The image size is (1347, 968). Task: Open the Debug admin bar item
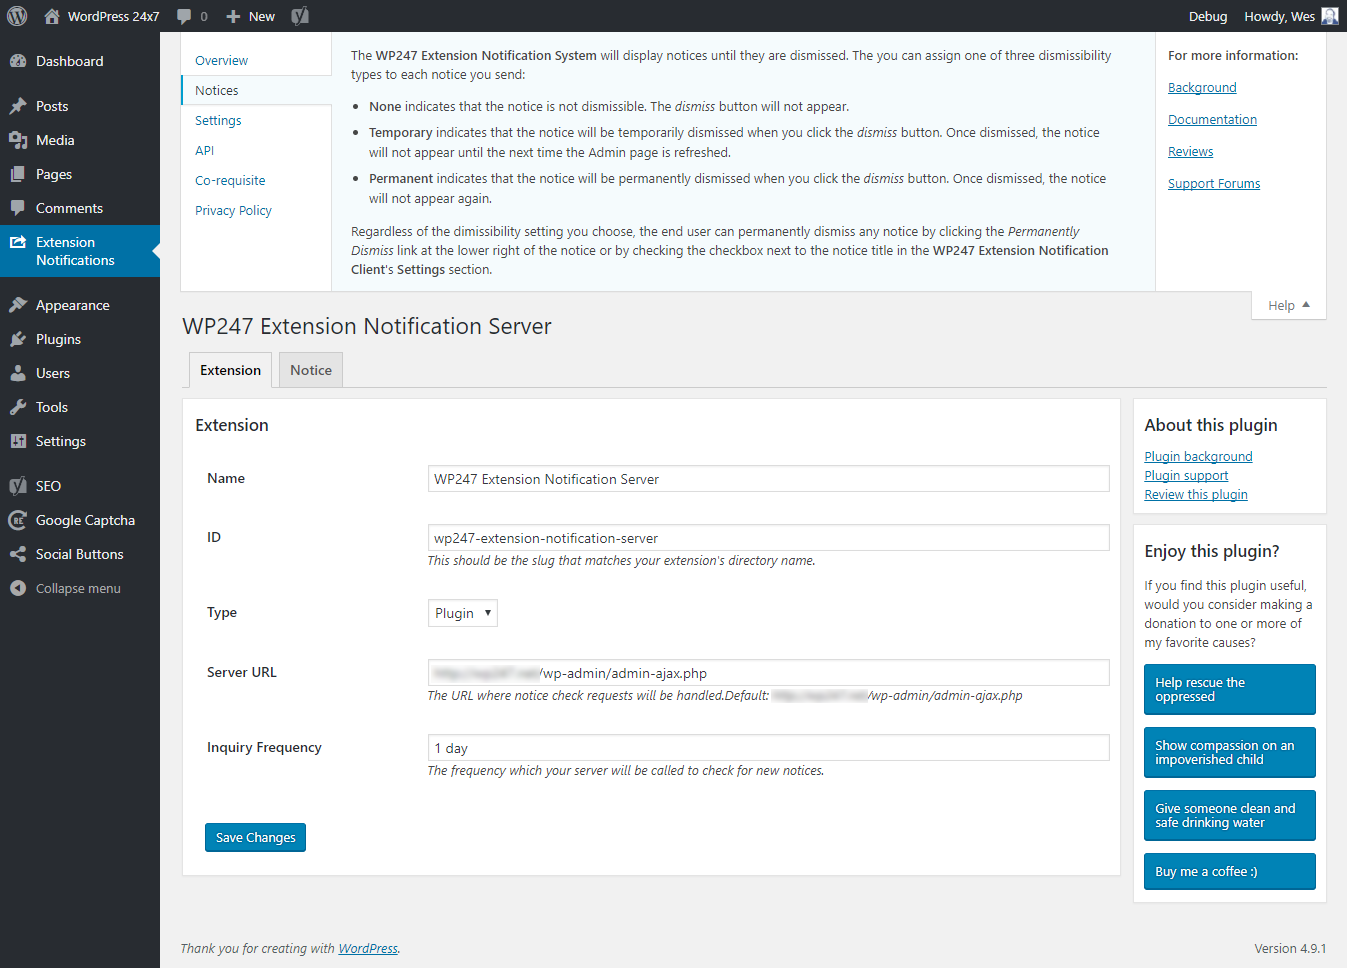[x=1208, y=16]
